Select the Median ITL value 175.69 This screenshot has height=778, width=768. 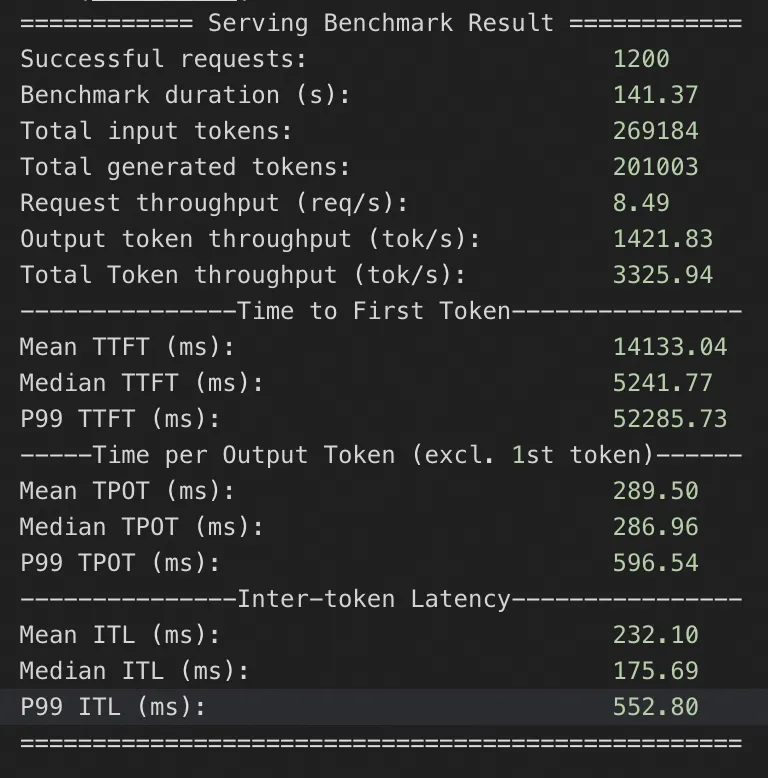tap(655, 671)
